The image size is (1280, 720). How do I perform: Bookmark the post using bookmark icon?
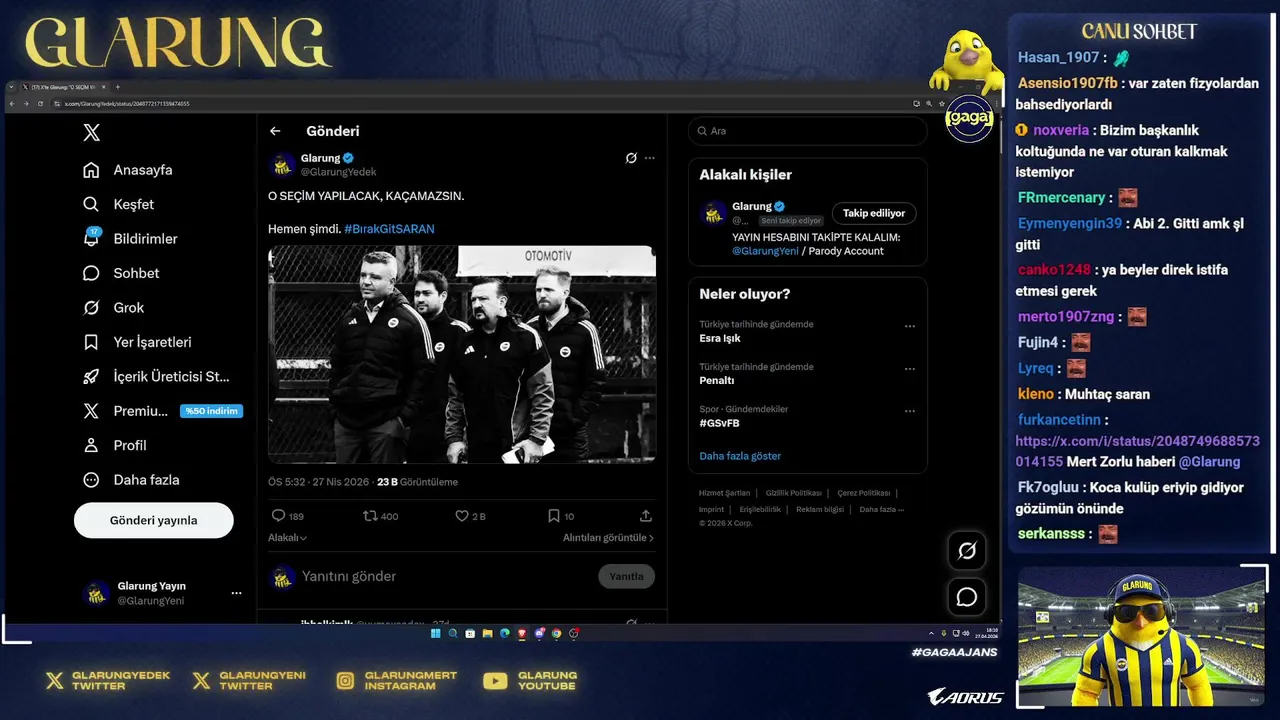click(553, 516)
